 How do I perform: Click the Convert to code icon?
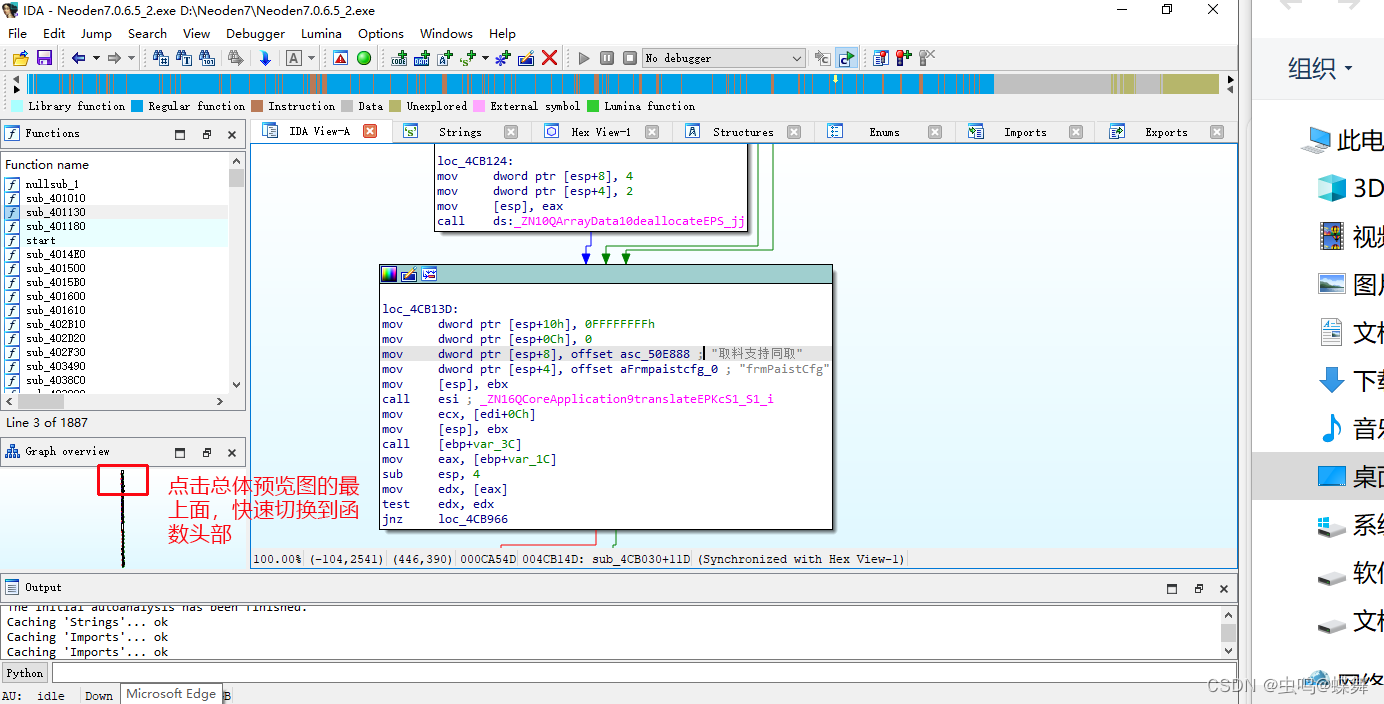[x=399, y=58]
